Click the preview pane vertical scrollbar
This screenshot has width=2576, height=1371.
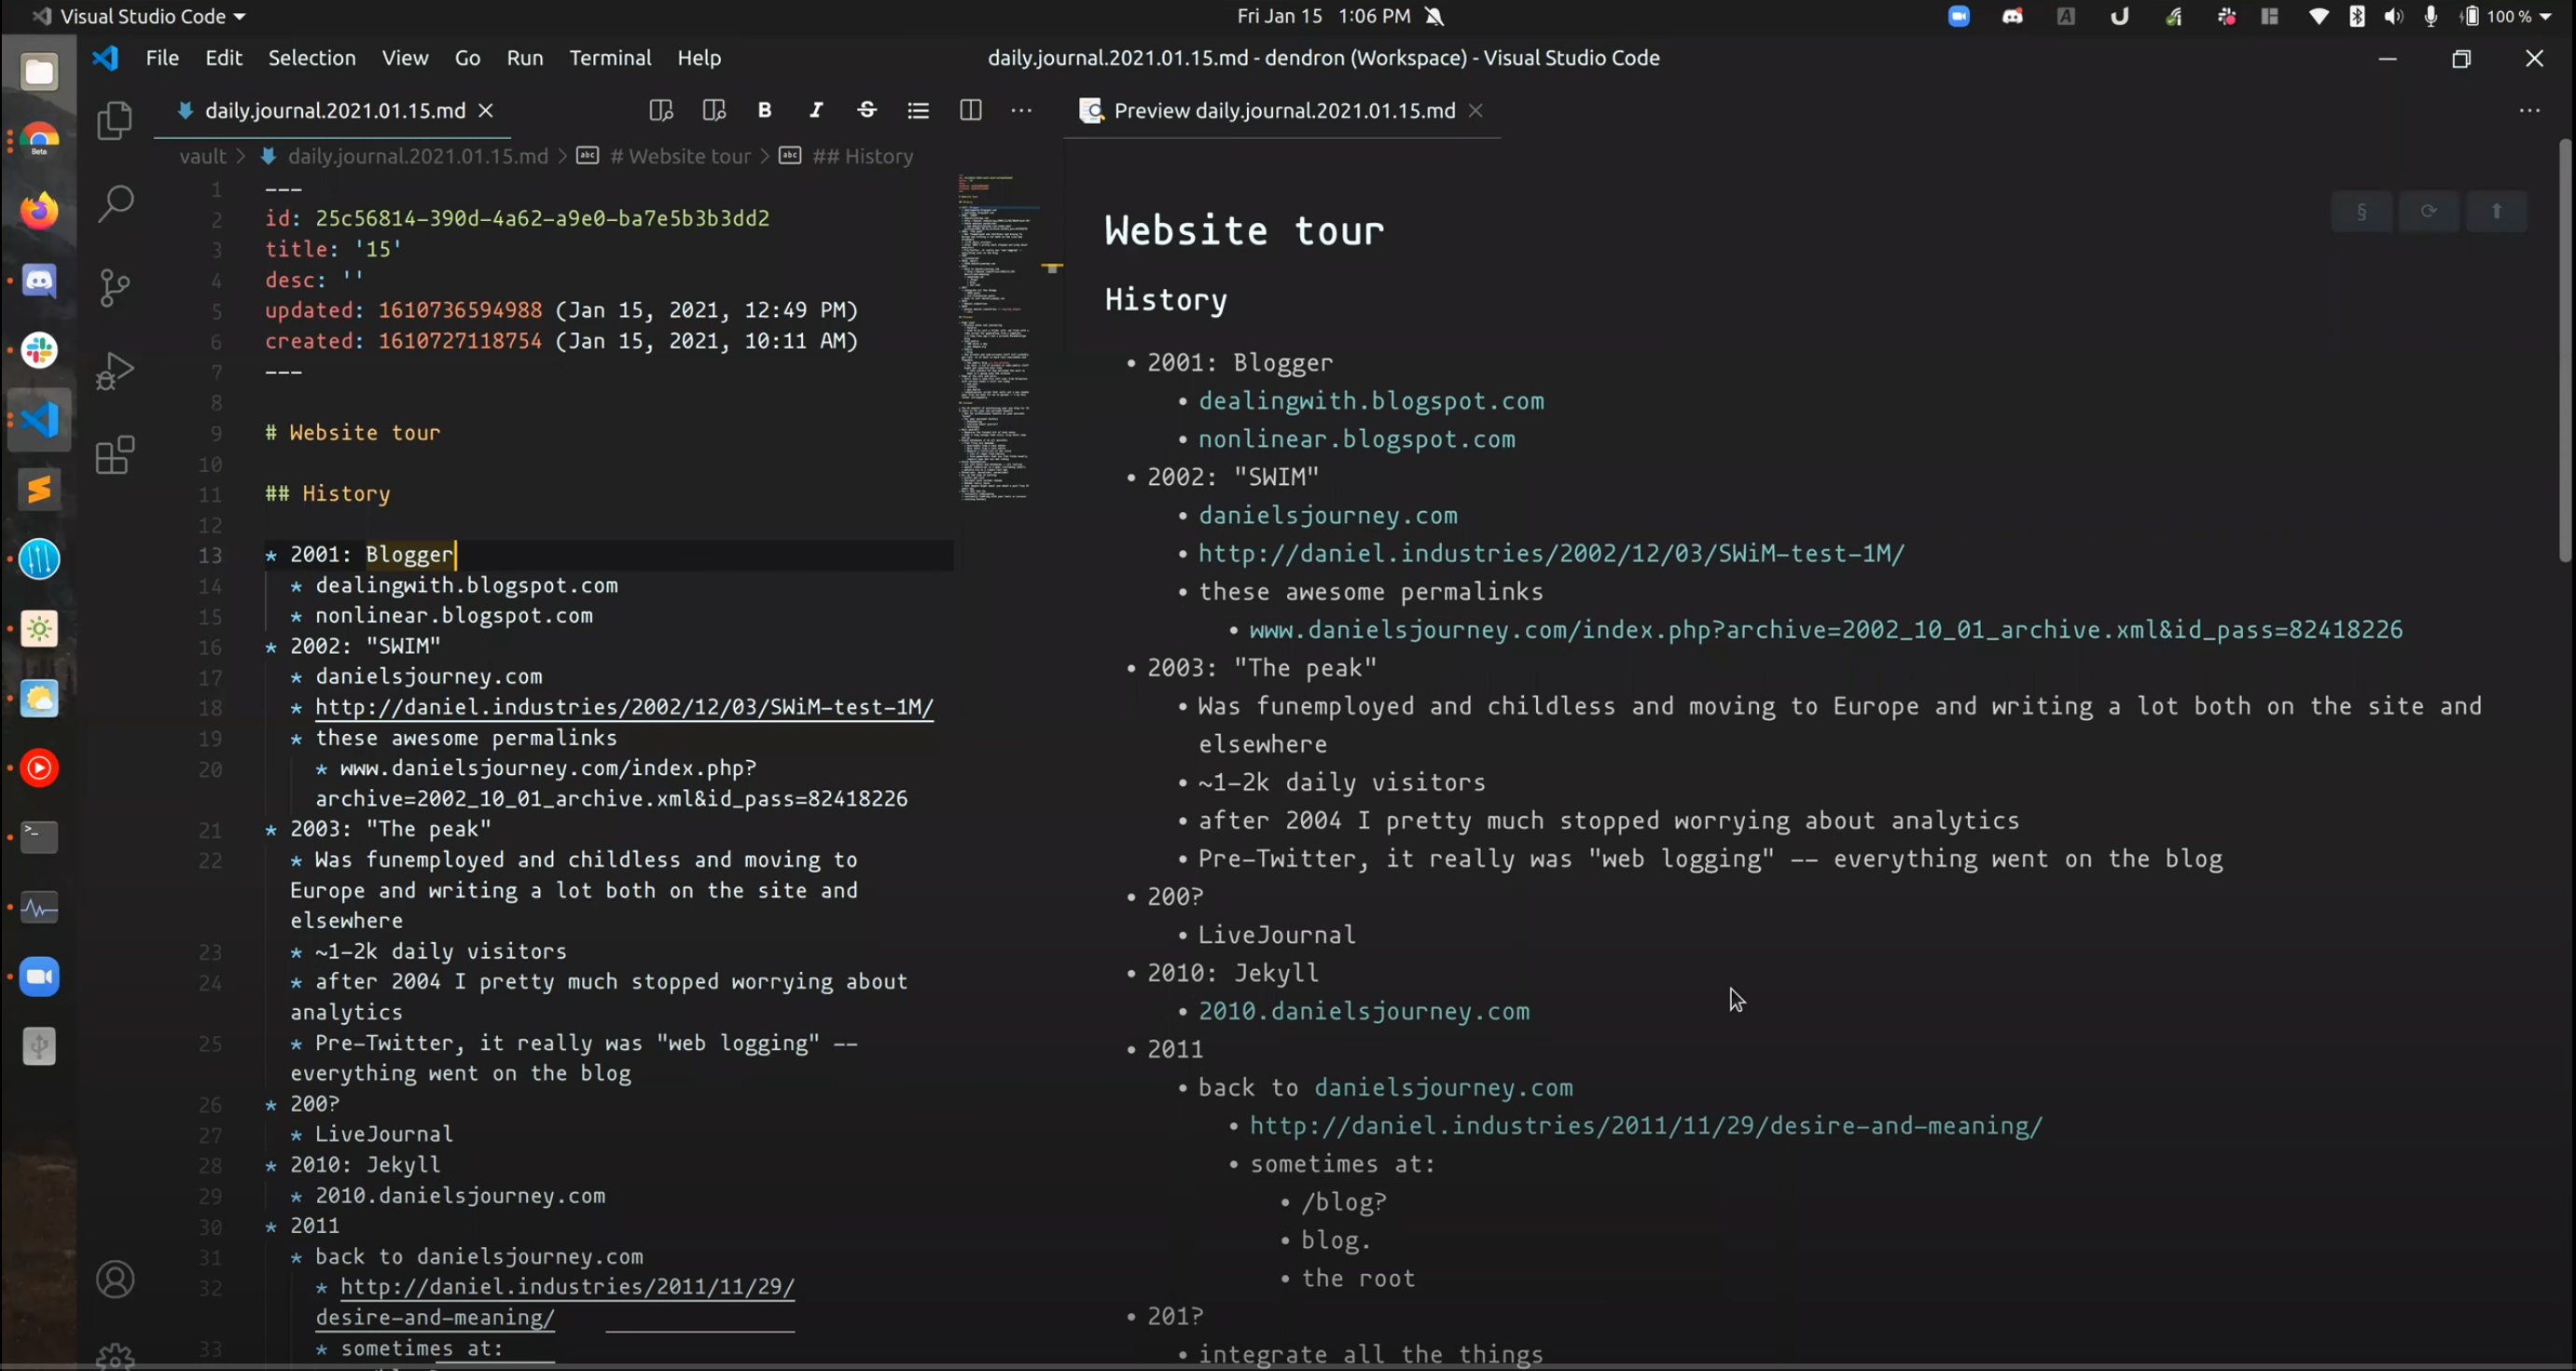[2565, 350]
